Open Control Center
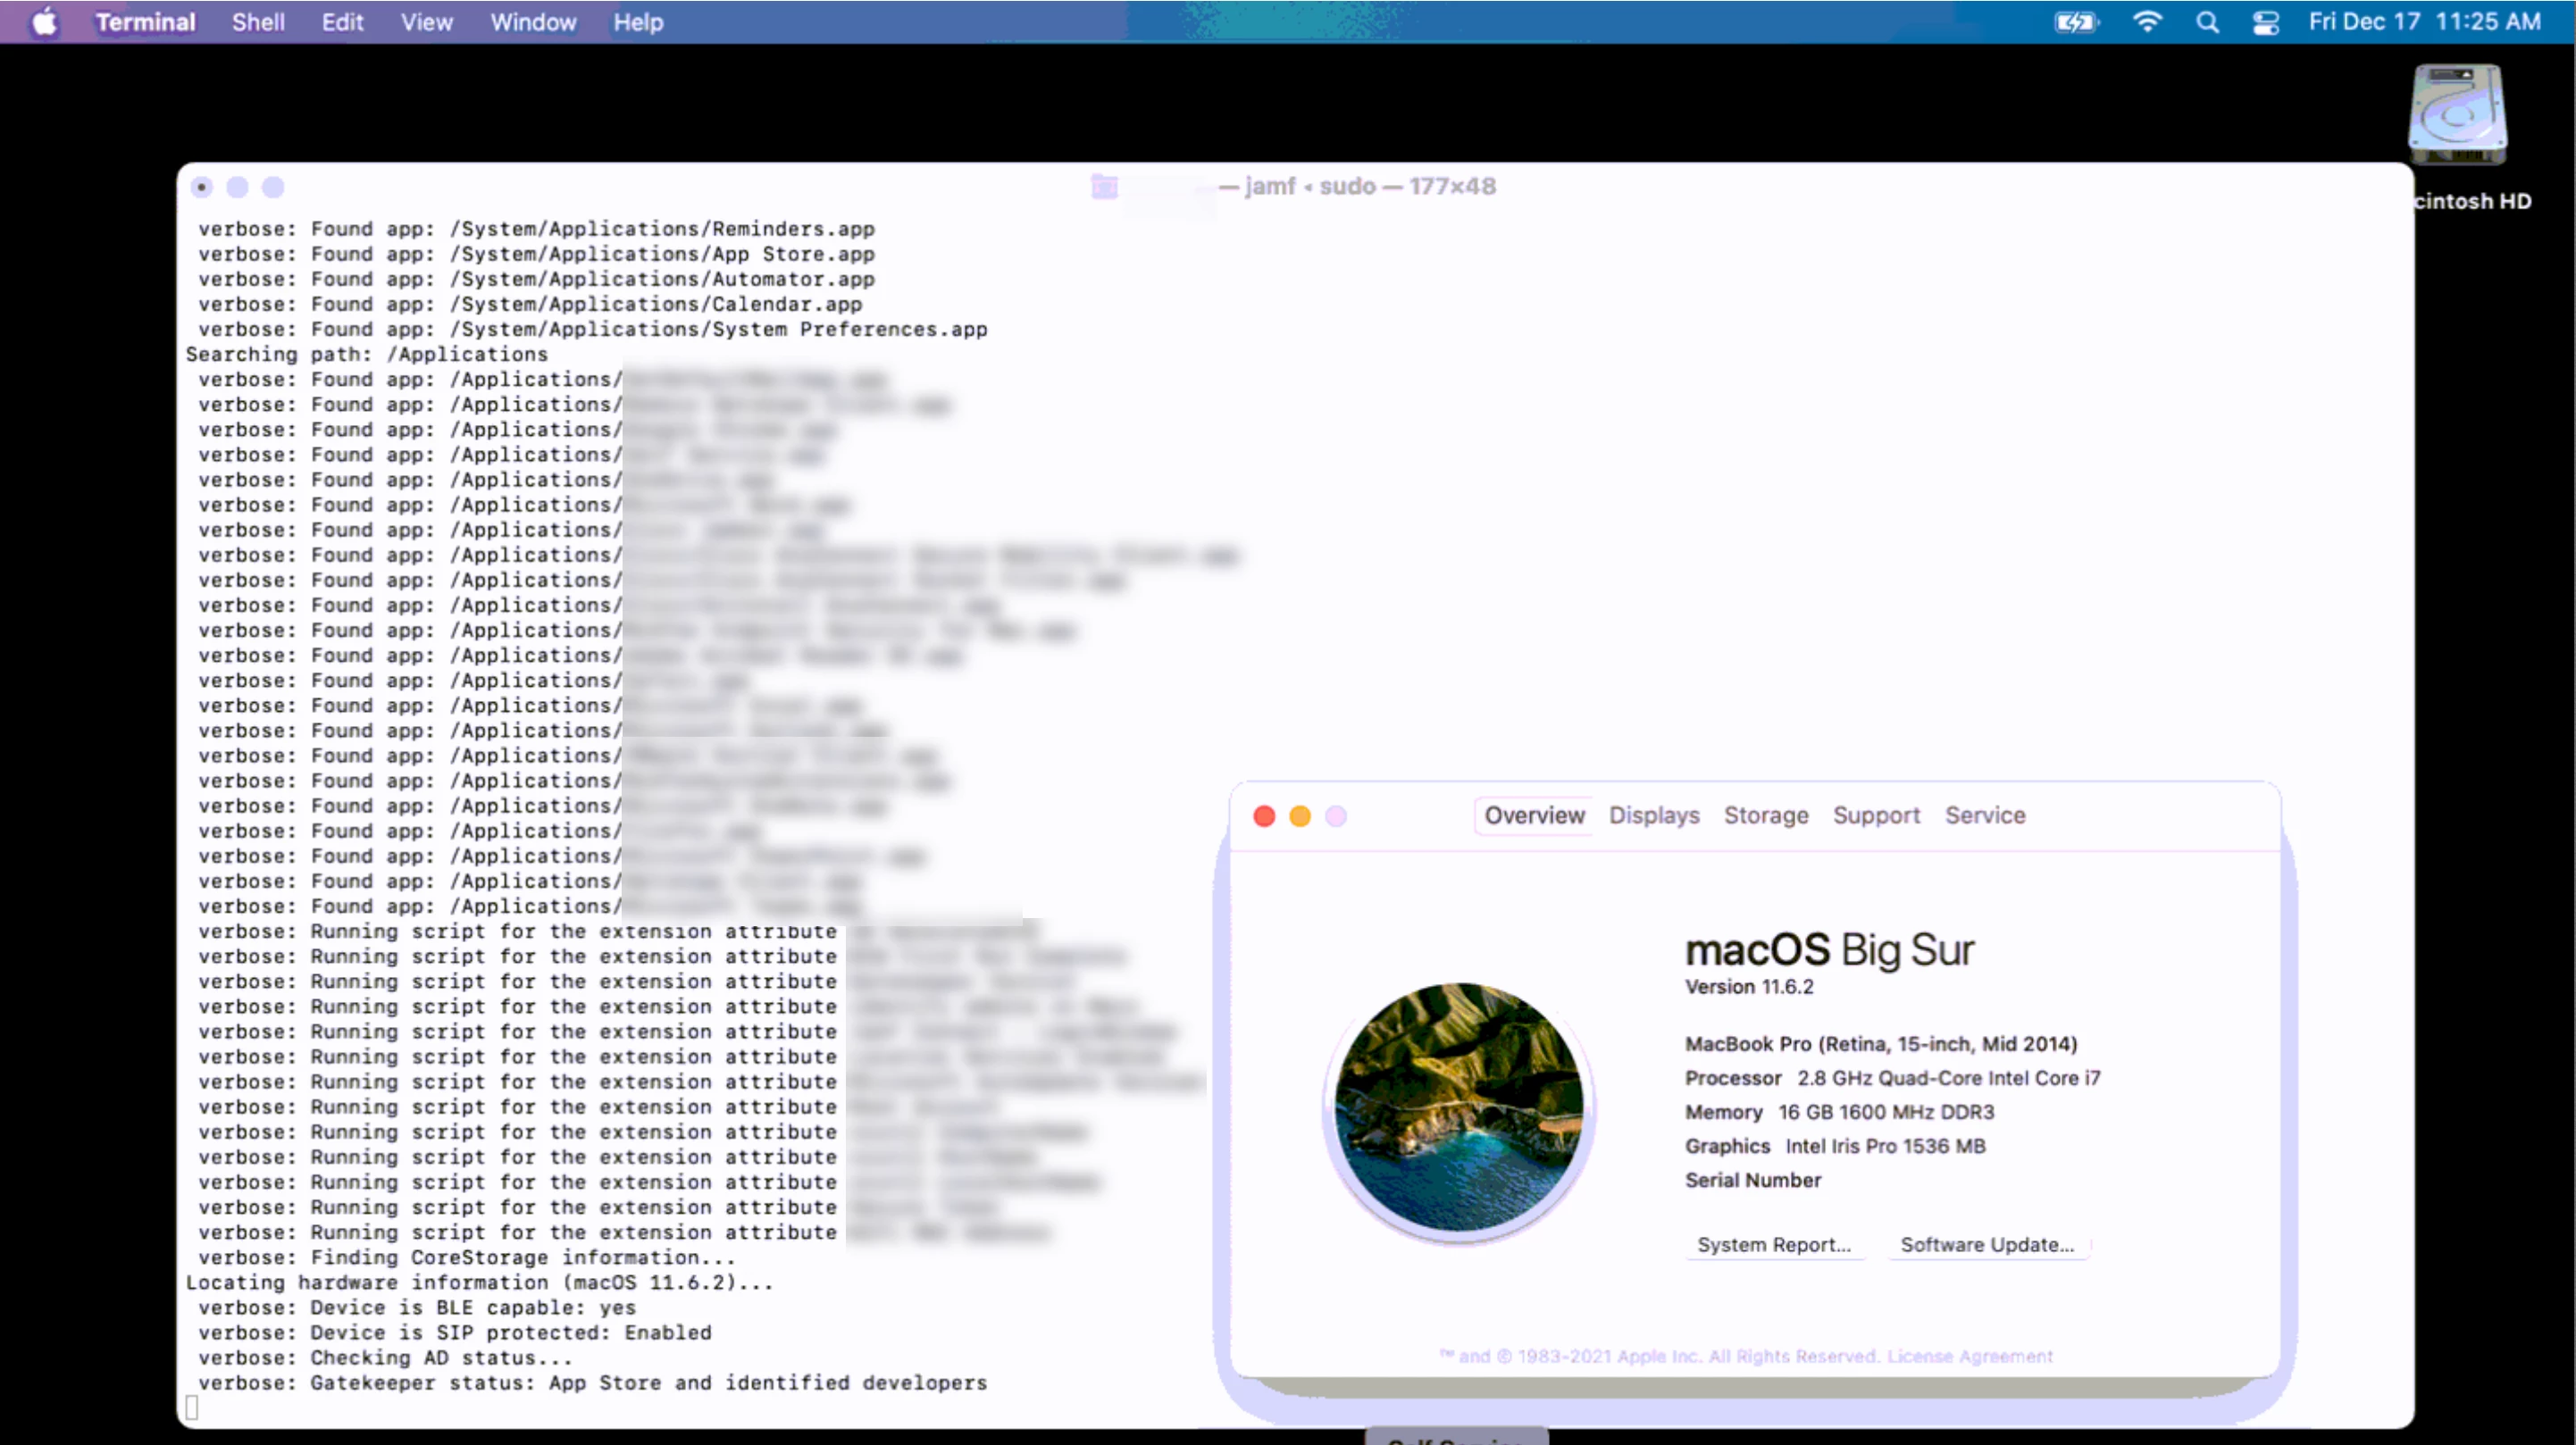The height and width of the screenshot is (1445, 2576). point(2265,22)
